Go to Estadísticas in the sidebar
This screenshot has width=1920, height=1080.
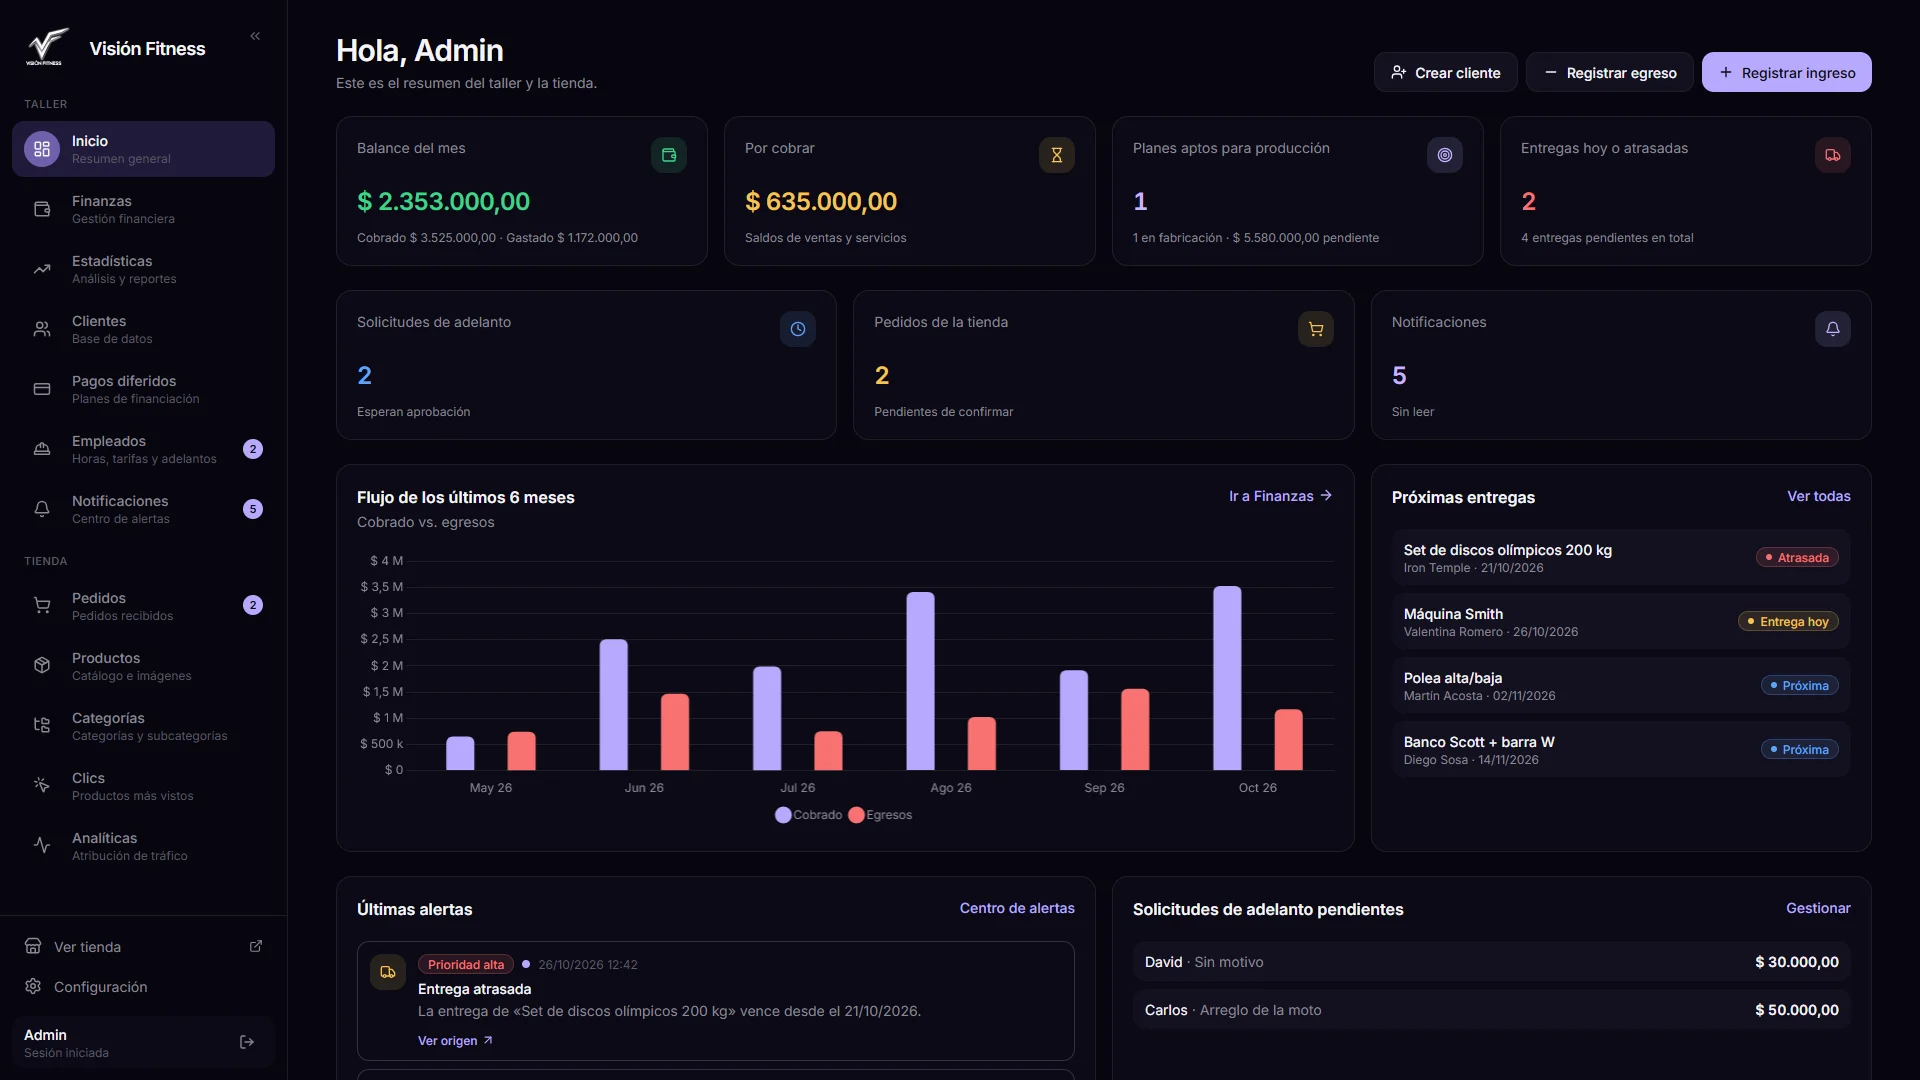[x=143, y=269]
